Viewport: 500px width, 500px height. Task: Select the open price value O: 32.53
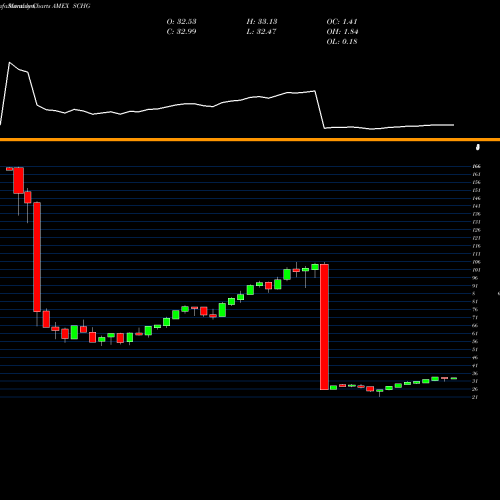tap(181, 22)
